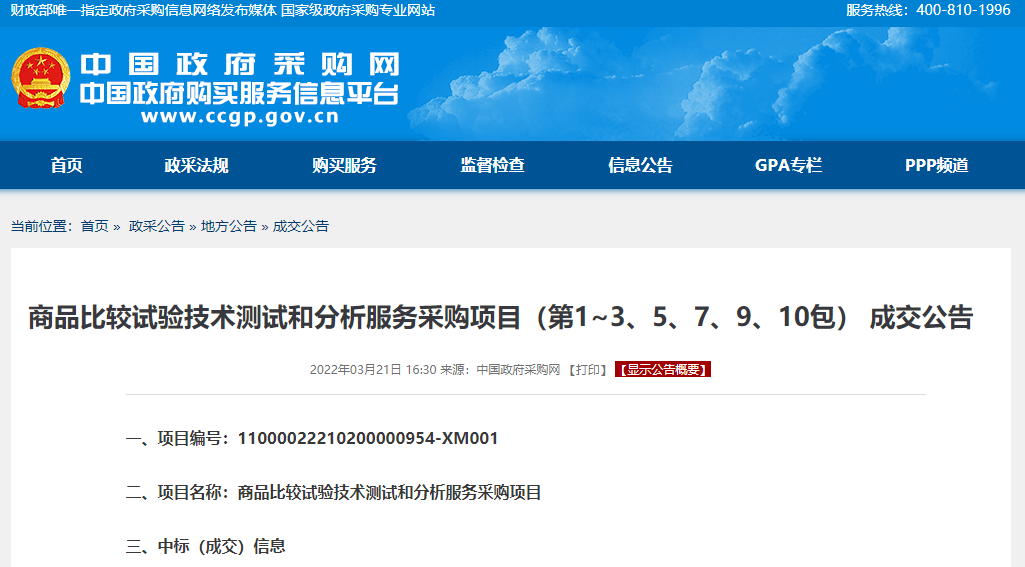Viewport: 1025px width, 567px height.
Task: Go to 地方公告 via the breadcrumb
Action: pos(228,226)
